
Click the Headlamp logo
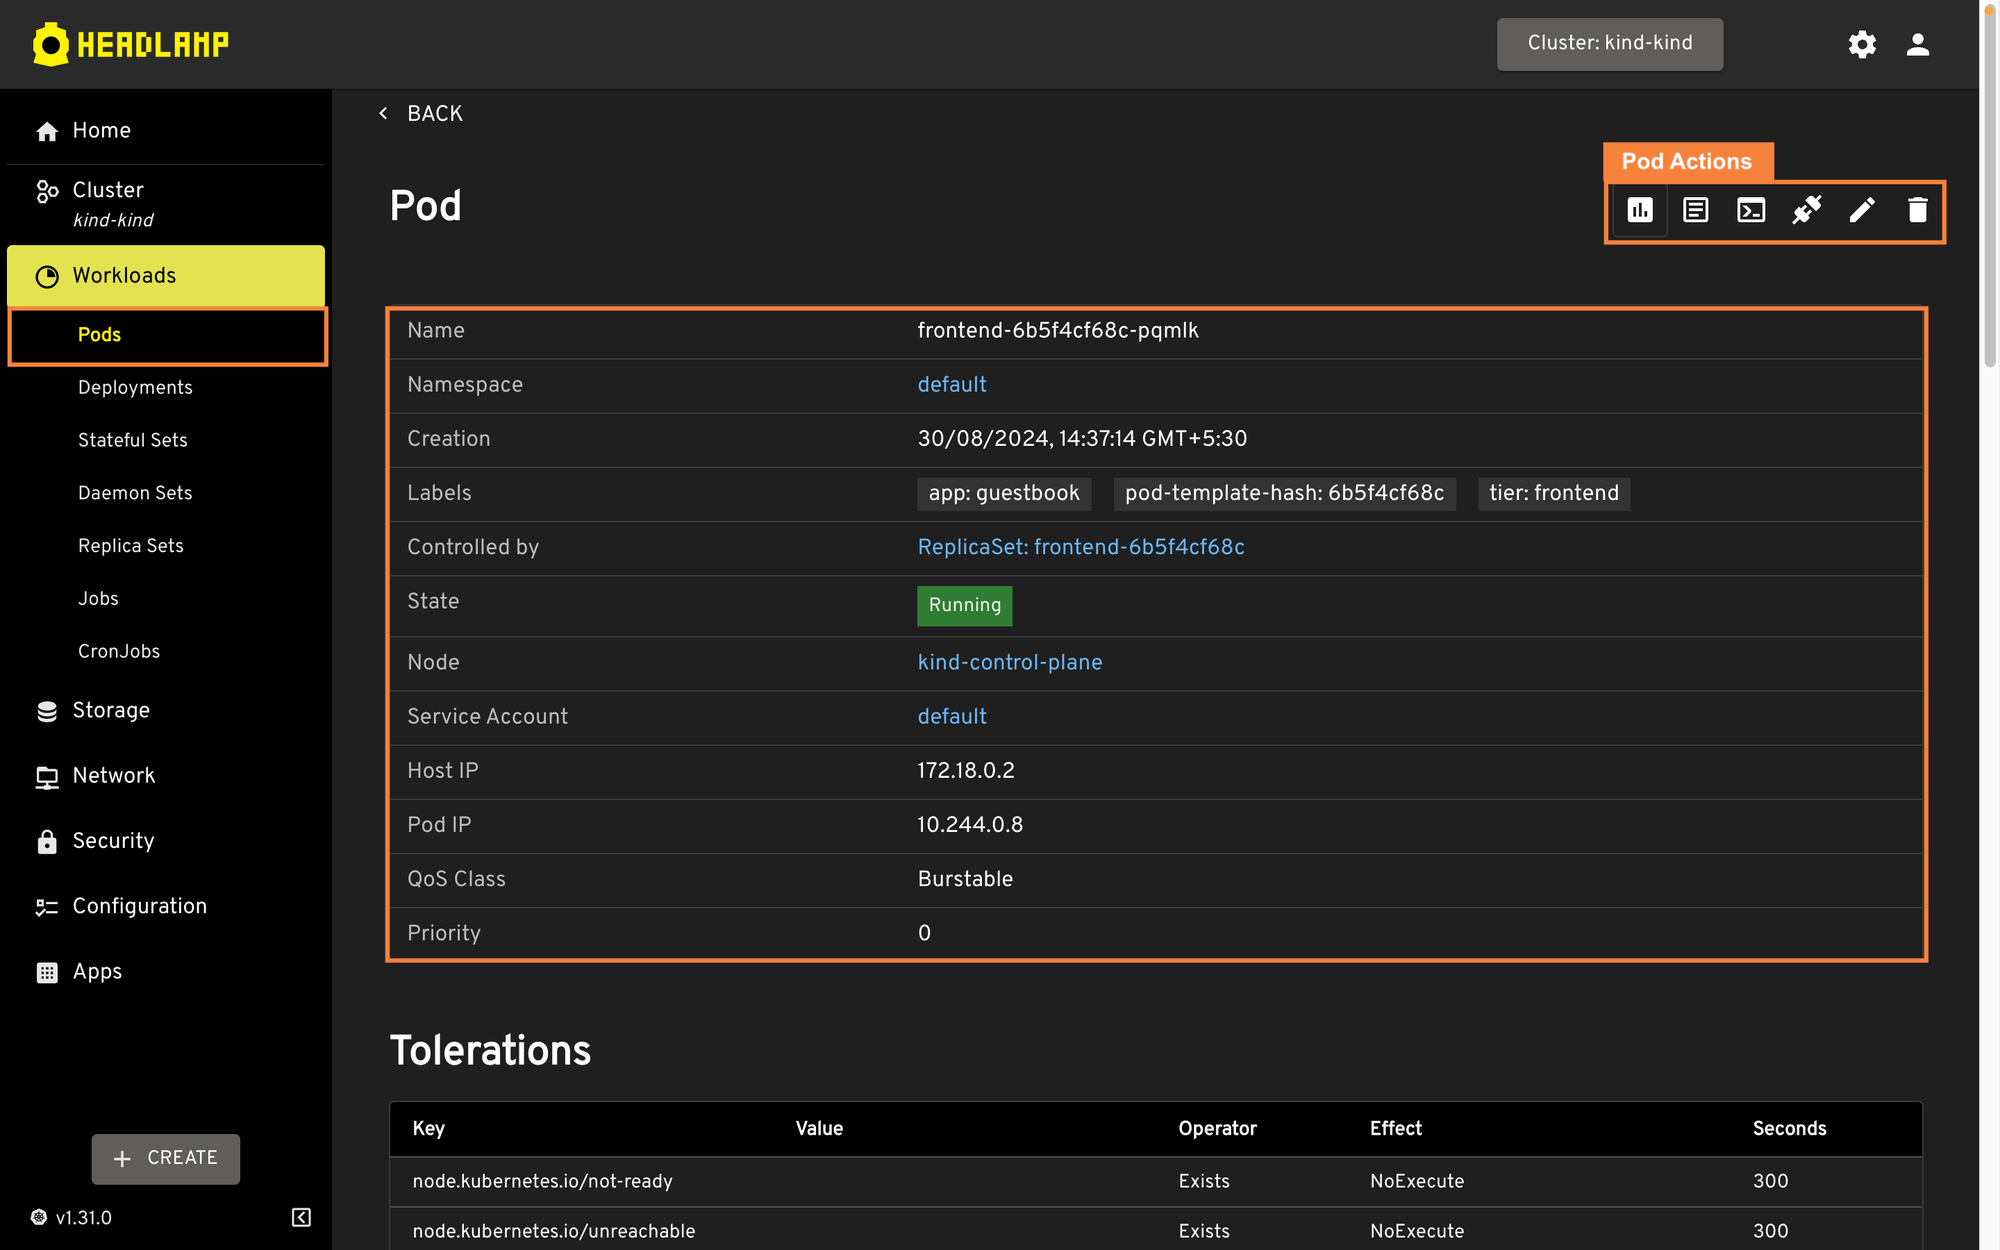point(131,44)
